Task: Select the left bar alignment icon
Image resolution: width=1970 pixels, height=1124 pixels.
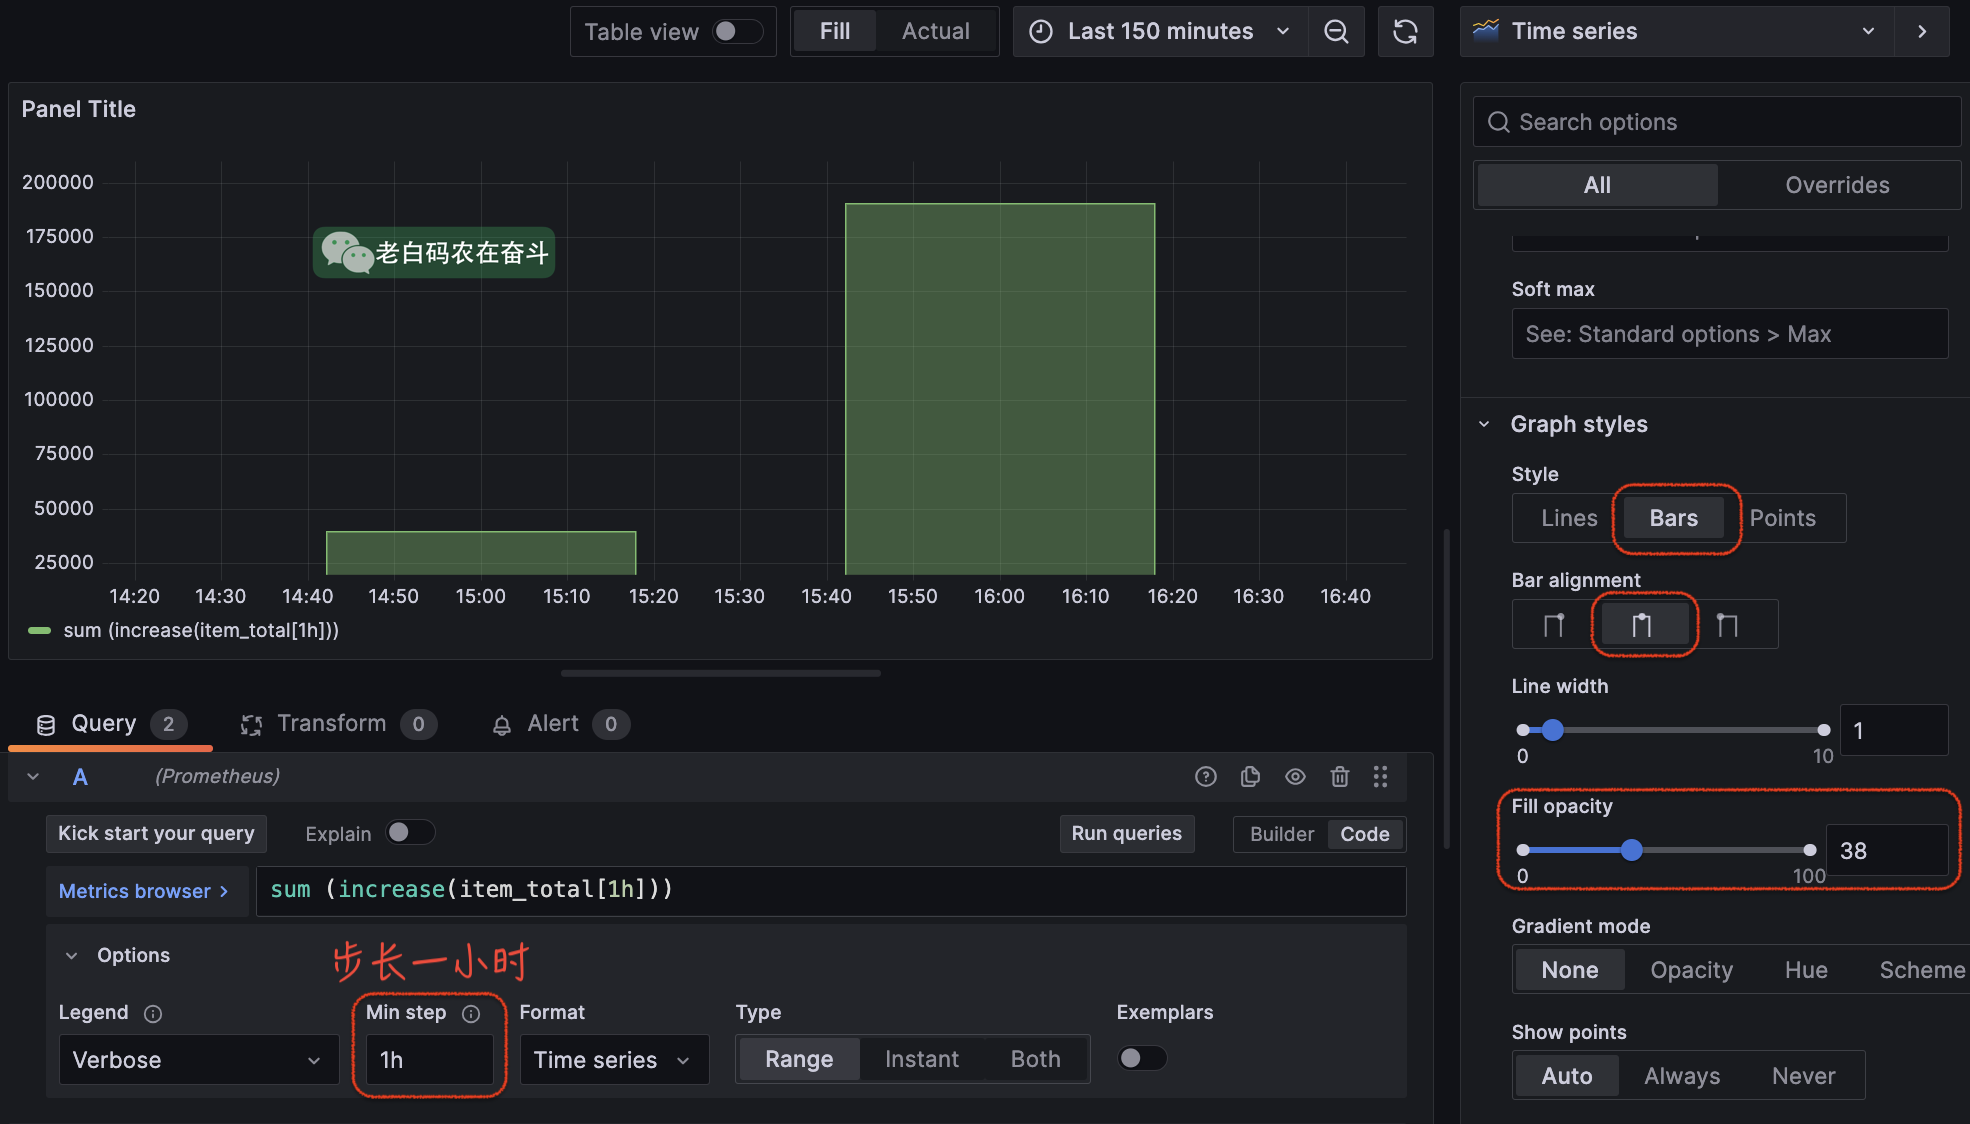Action: (1554, 625)
